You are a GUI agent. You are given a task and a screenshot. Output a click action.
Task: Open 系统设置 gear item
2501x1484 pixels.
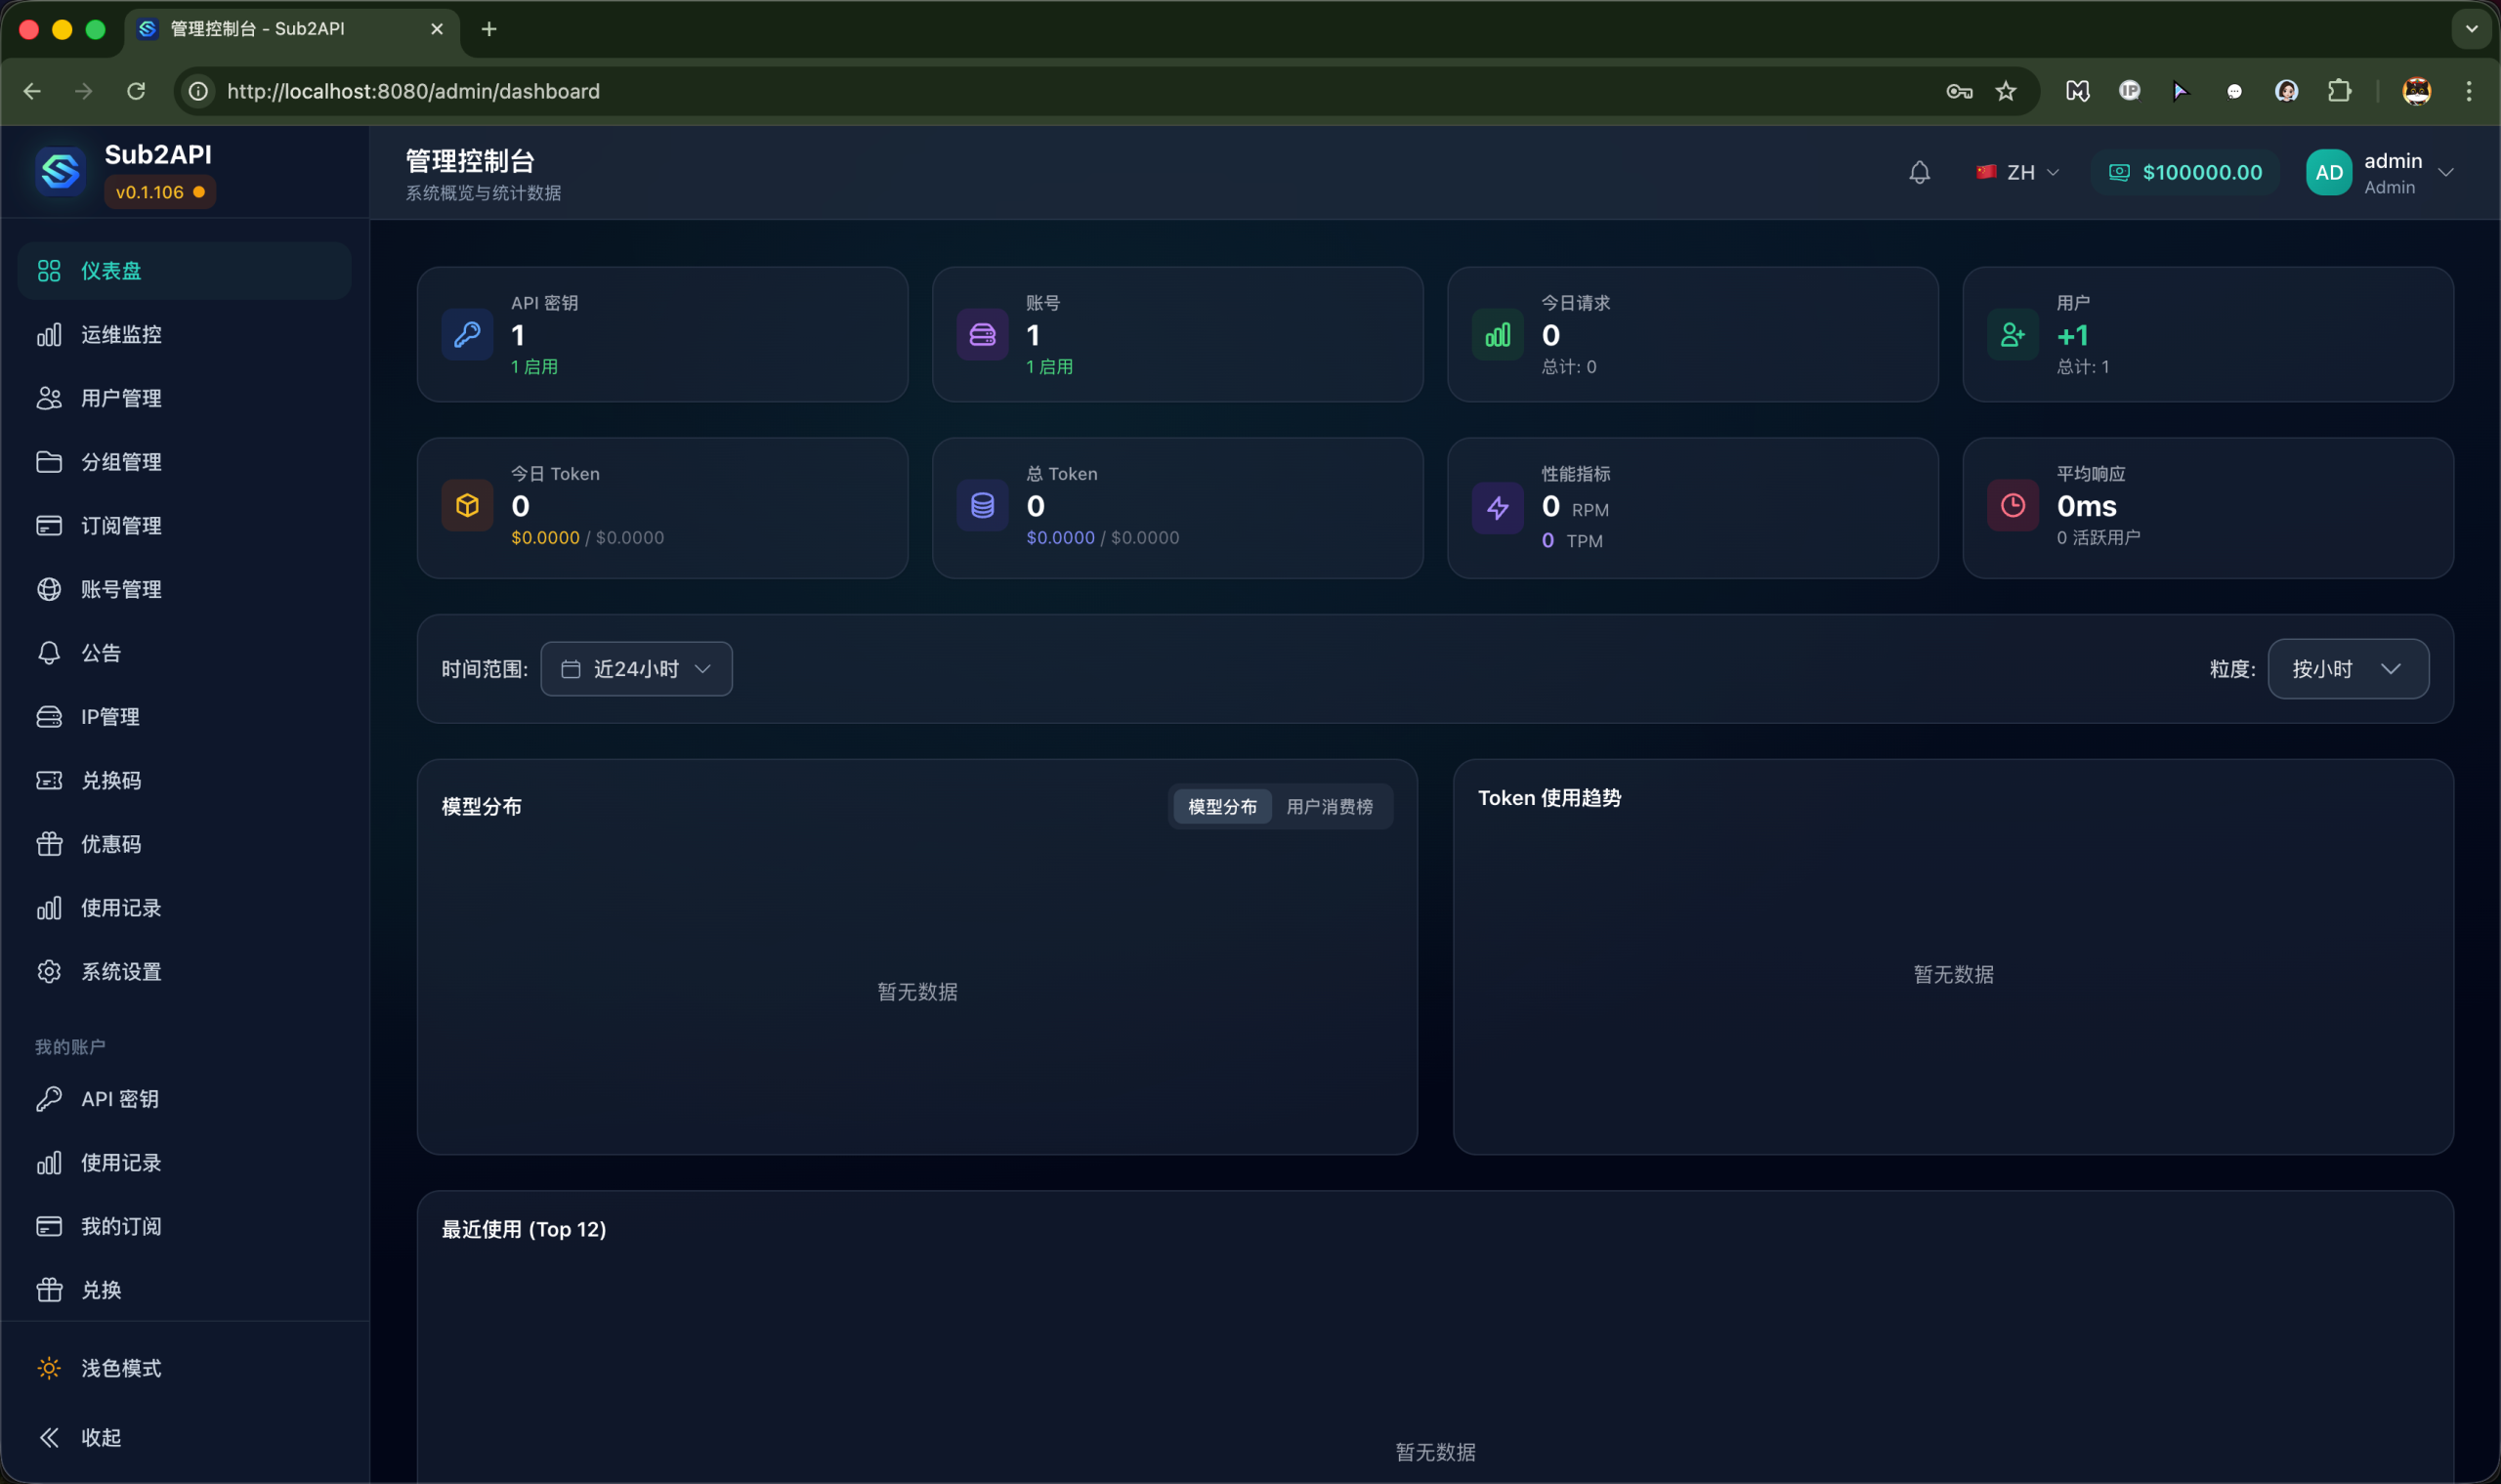click(x=120, y=971)
